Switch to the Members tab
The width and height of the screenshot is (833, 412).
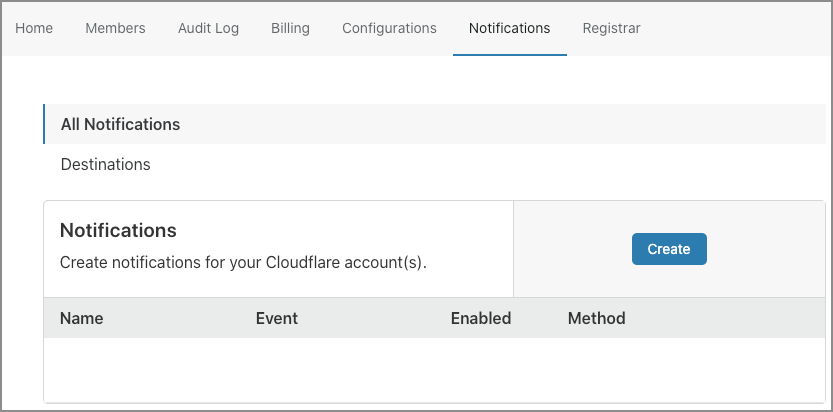tap(115, 28)
